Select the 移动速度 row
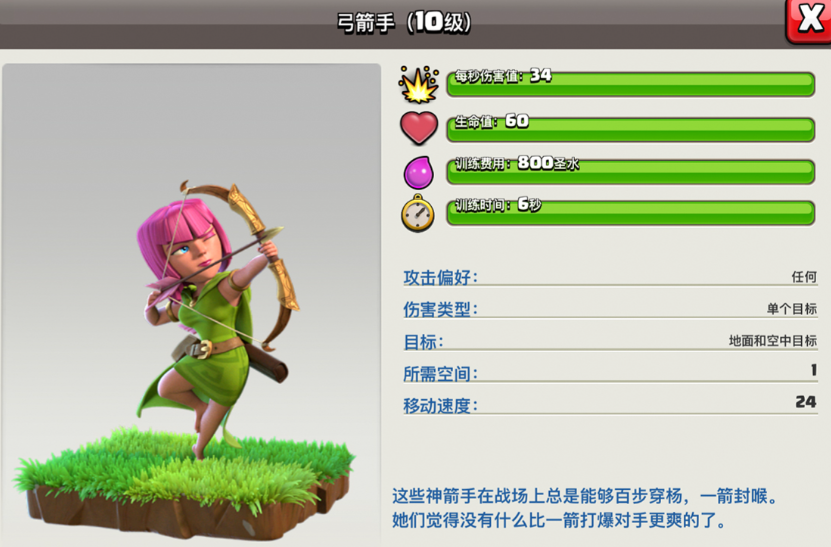Image resolution: width=831 pixels, height=547 pixels. 610,404
